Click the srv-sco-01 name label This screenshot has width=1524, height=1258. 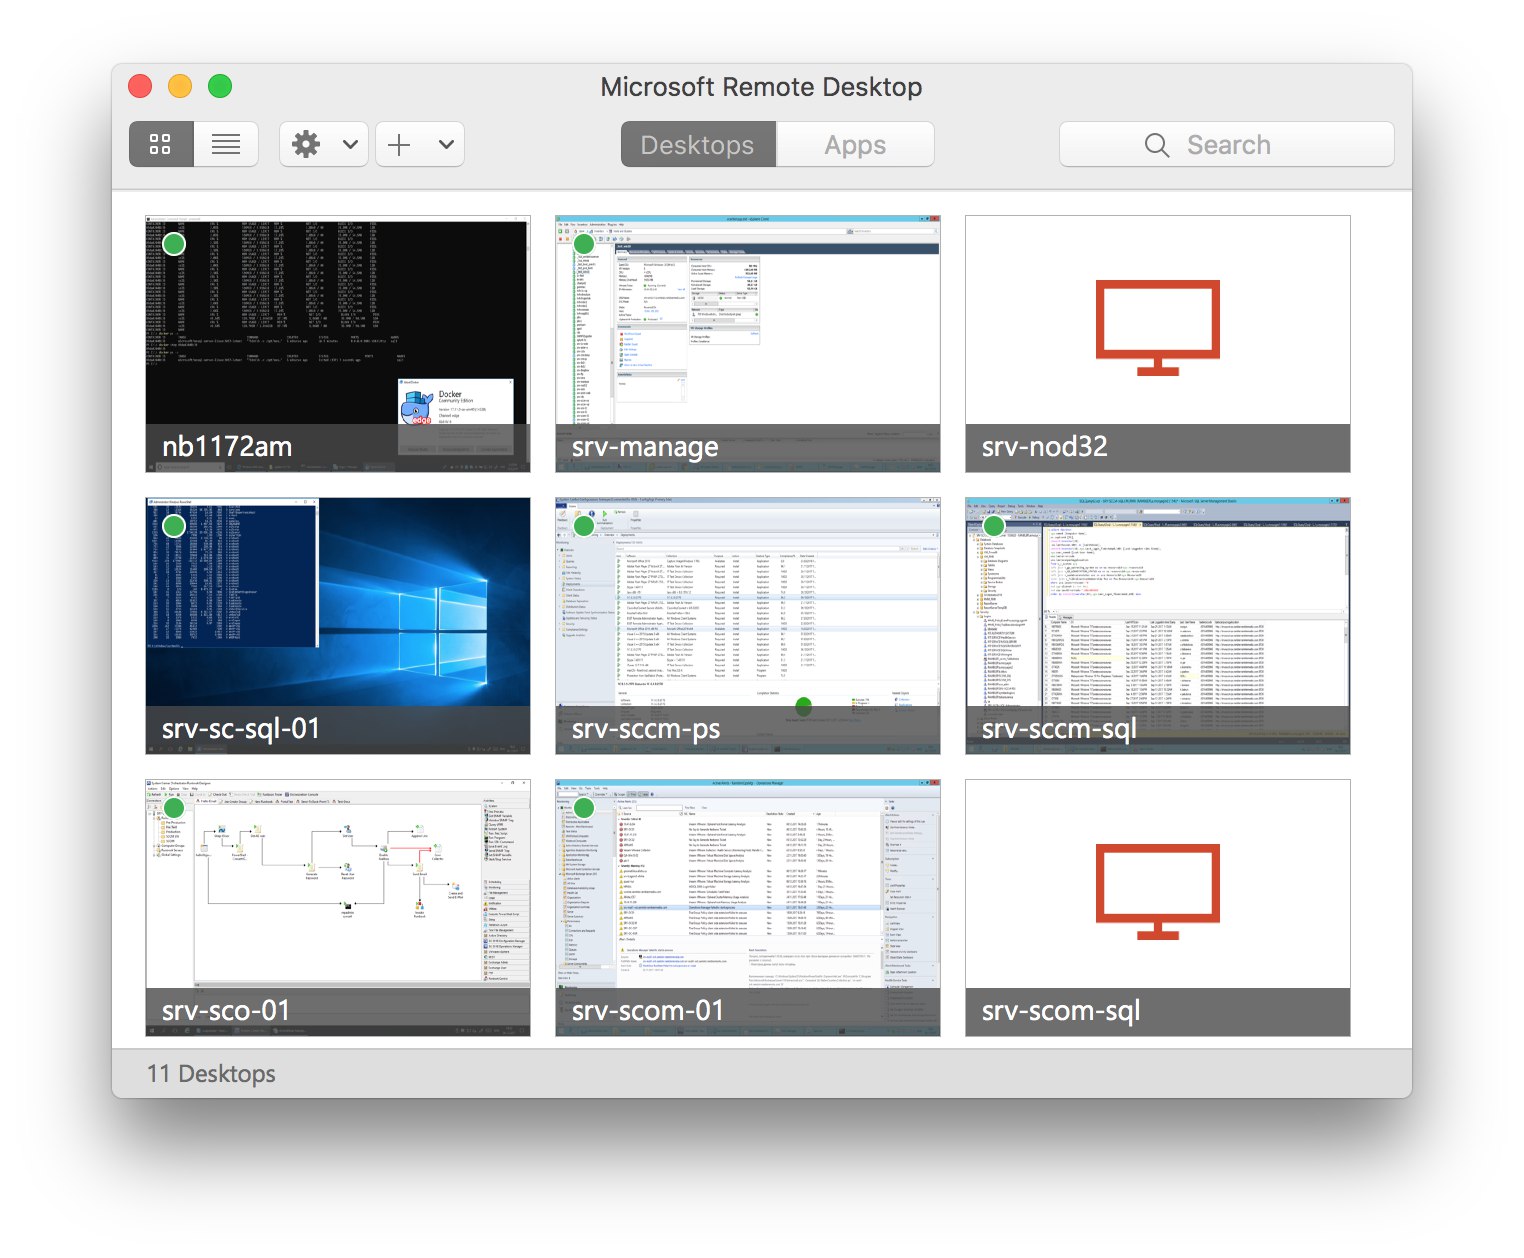[x=225, y=1011]
